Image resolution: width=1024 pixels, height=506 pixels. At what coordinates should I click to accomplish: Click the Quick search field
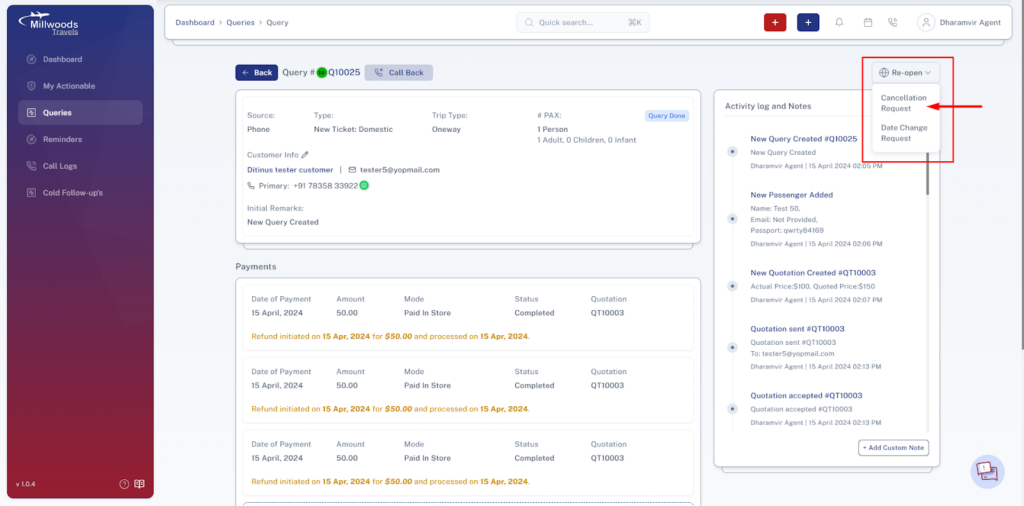click(x=583, y=22)
